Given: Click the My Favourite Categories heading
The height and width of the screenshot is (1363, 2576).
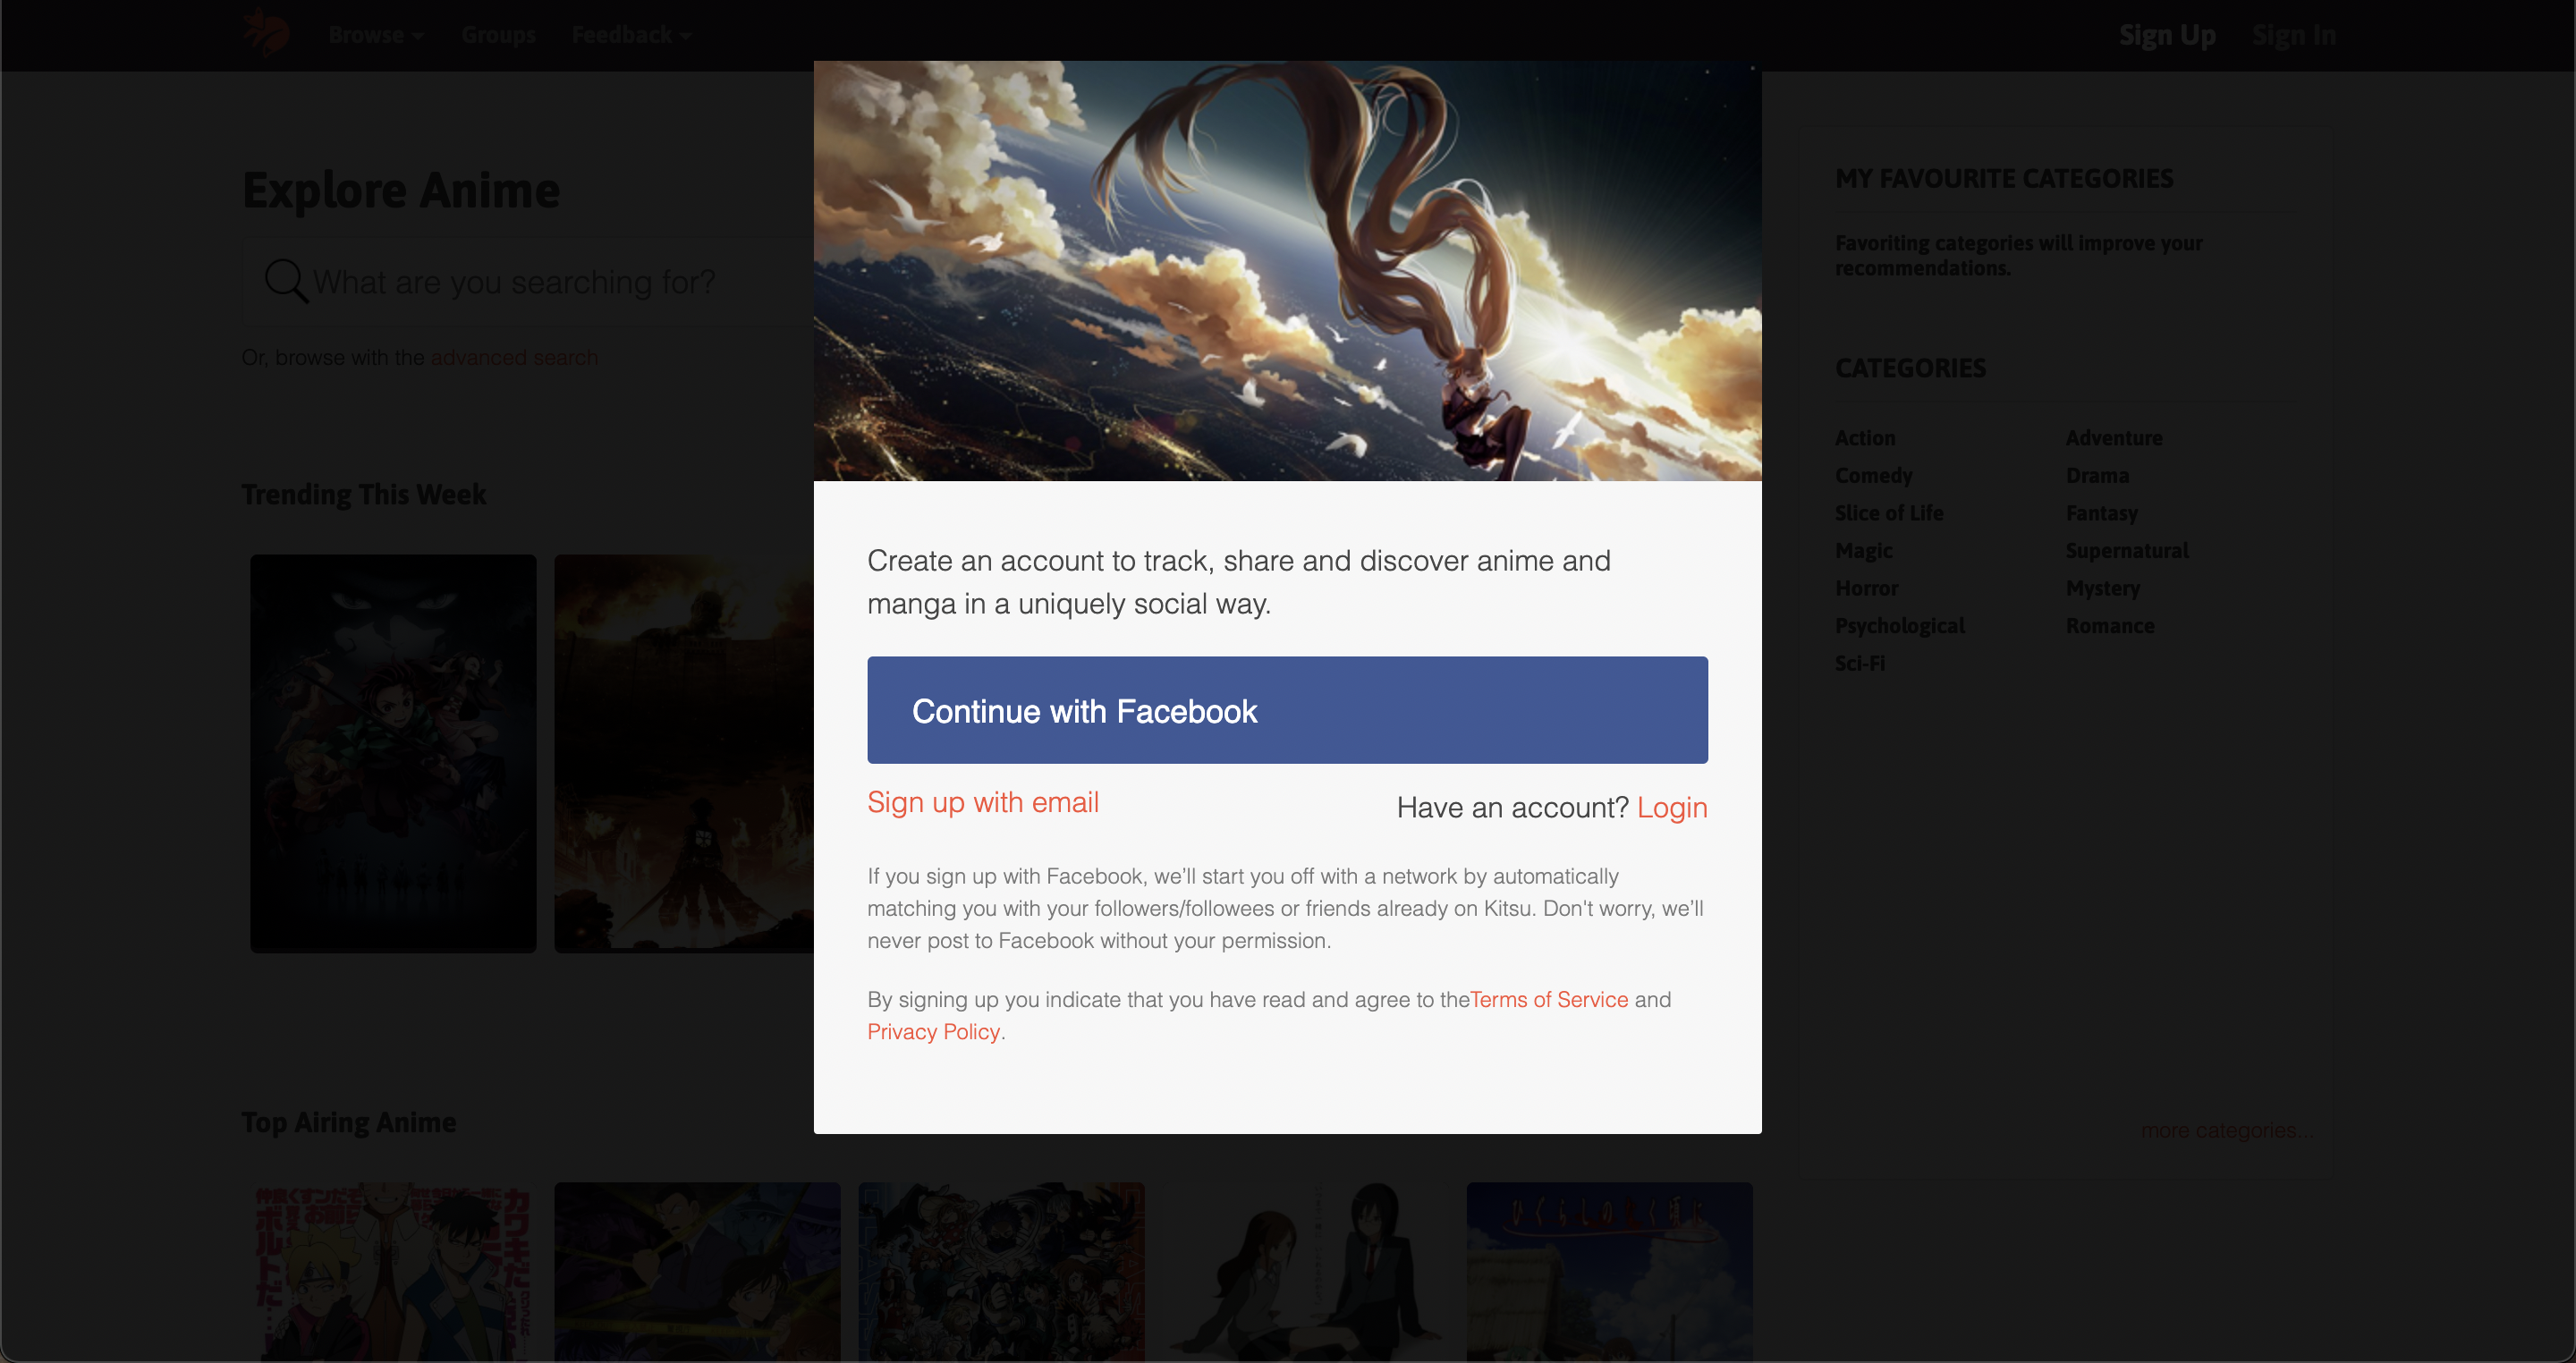Looking at the screenshot, I should tap(2004, 178).
